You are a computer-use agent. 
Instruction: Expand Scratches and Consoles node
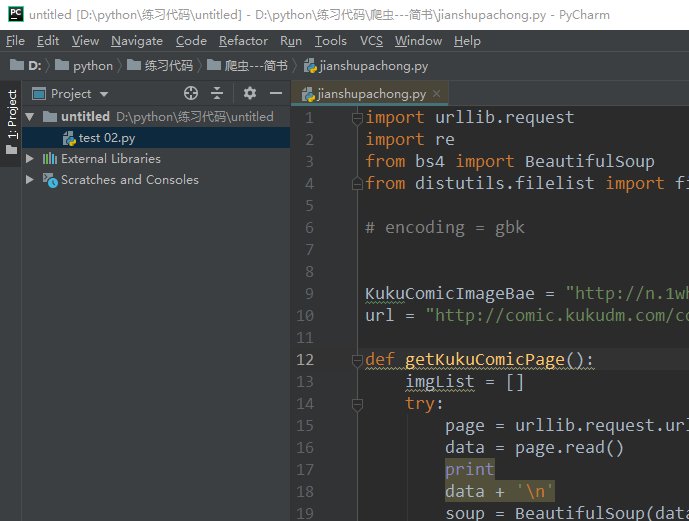(30, 180)
